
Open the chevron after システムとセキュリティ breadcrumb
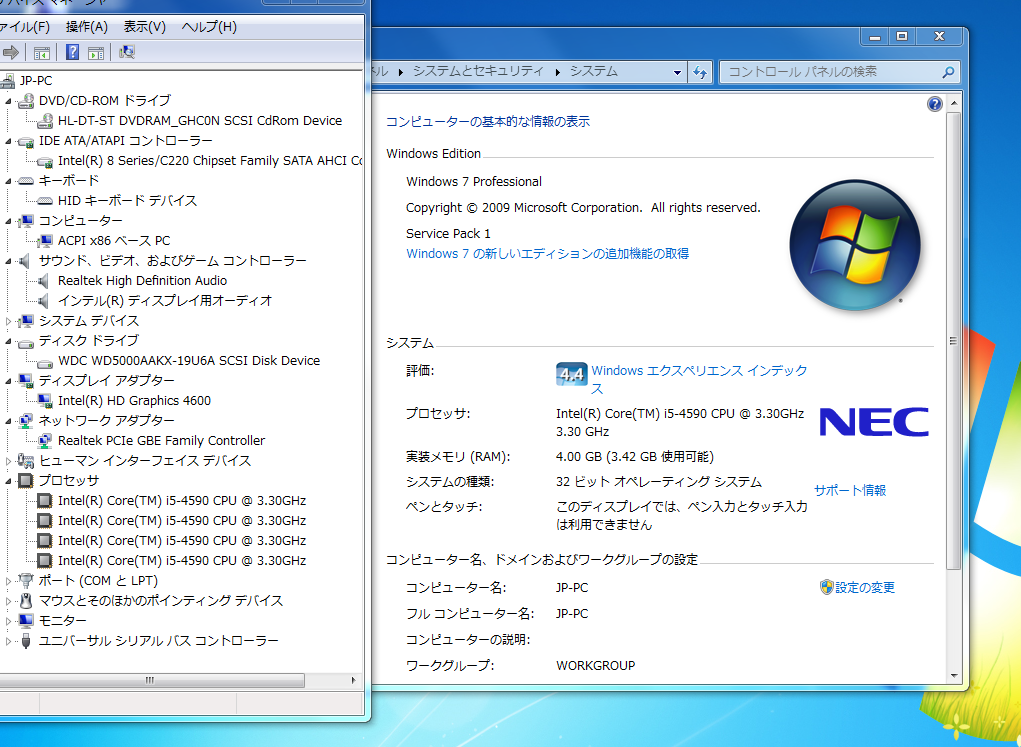[x=557, y=72]
